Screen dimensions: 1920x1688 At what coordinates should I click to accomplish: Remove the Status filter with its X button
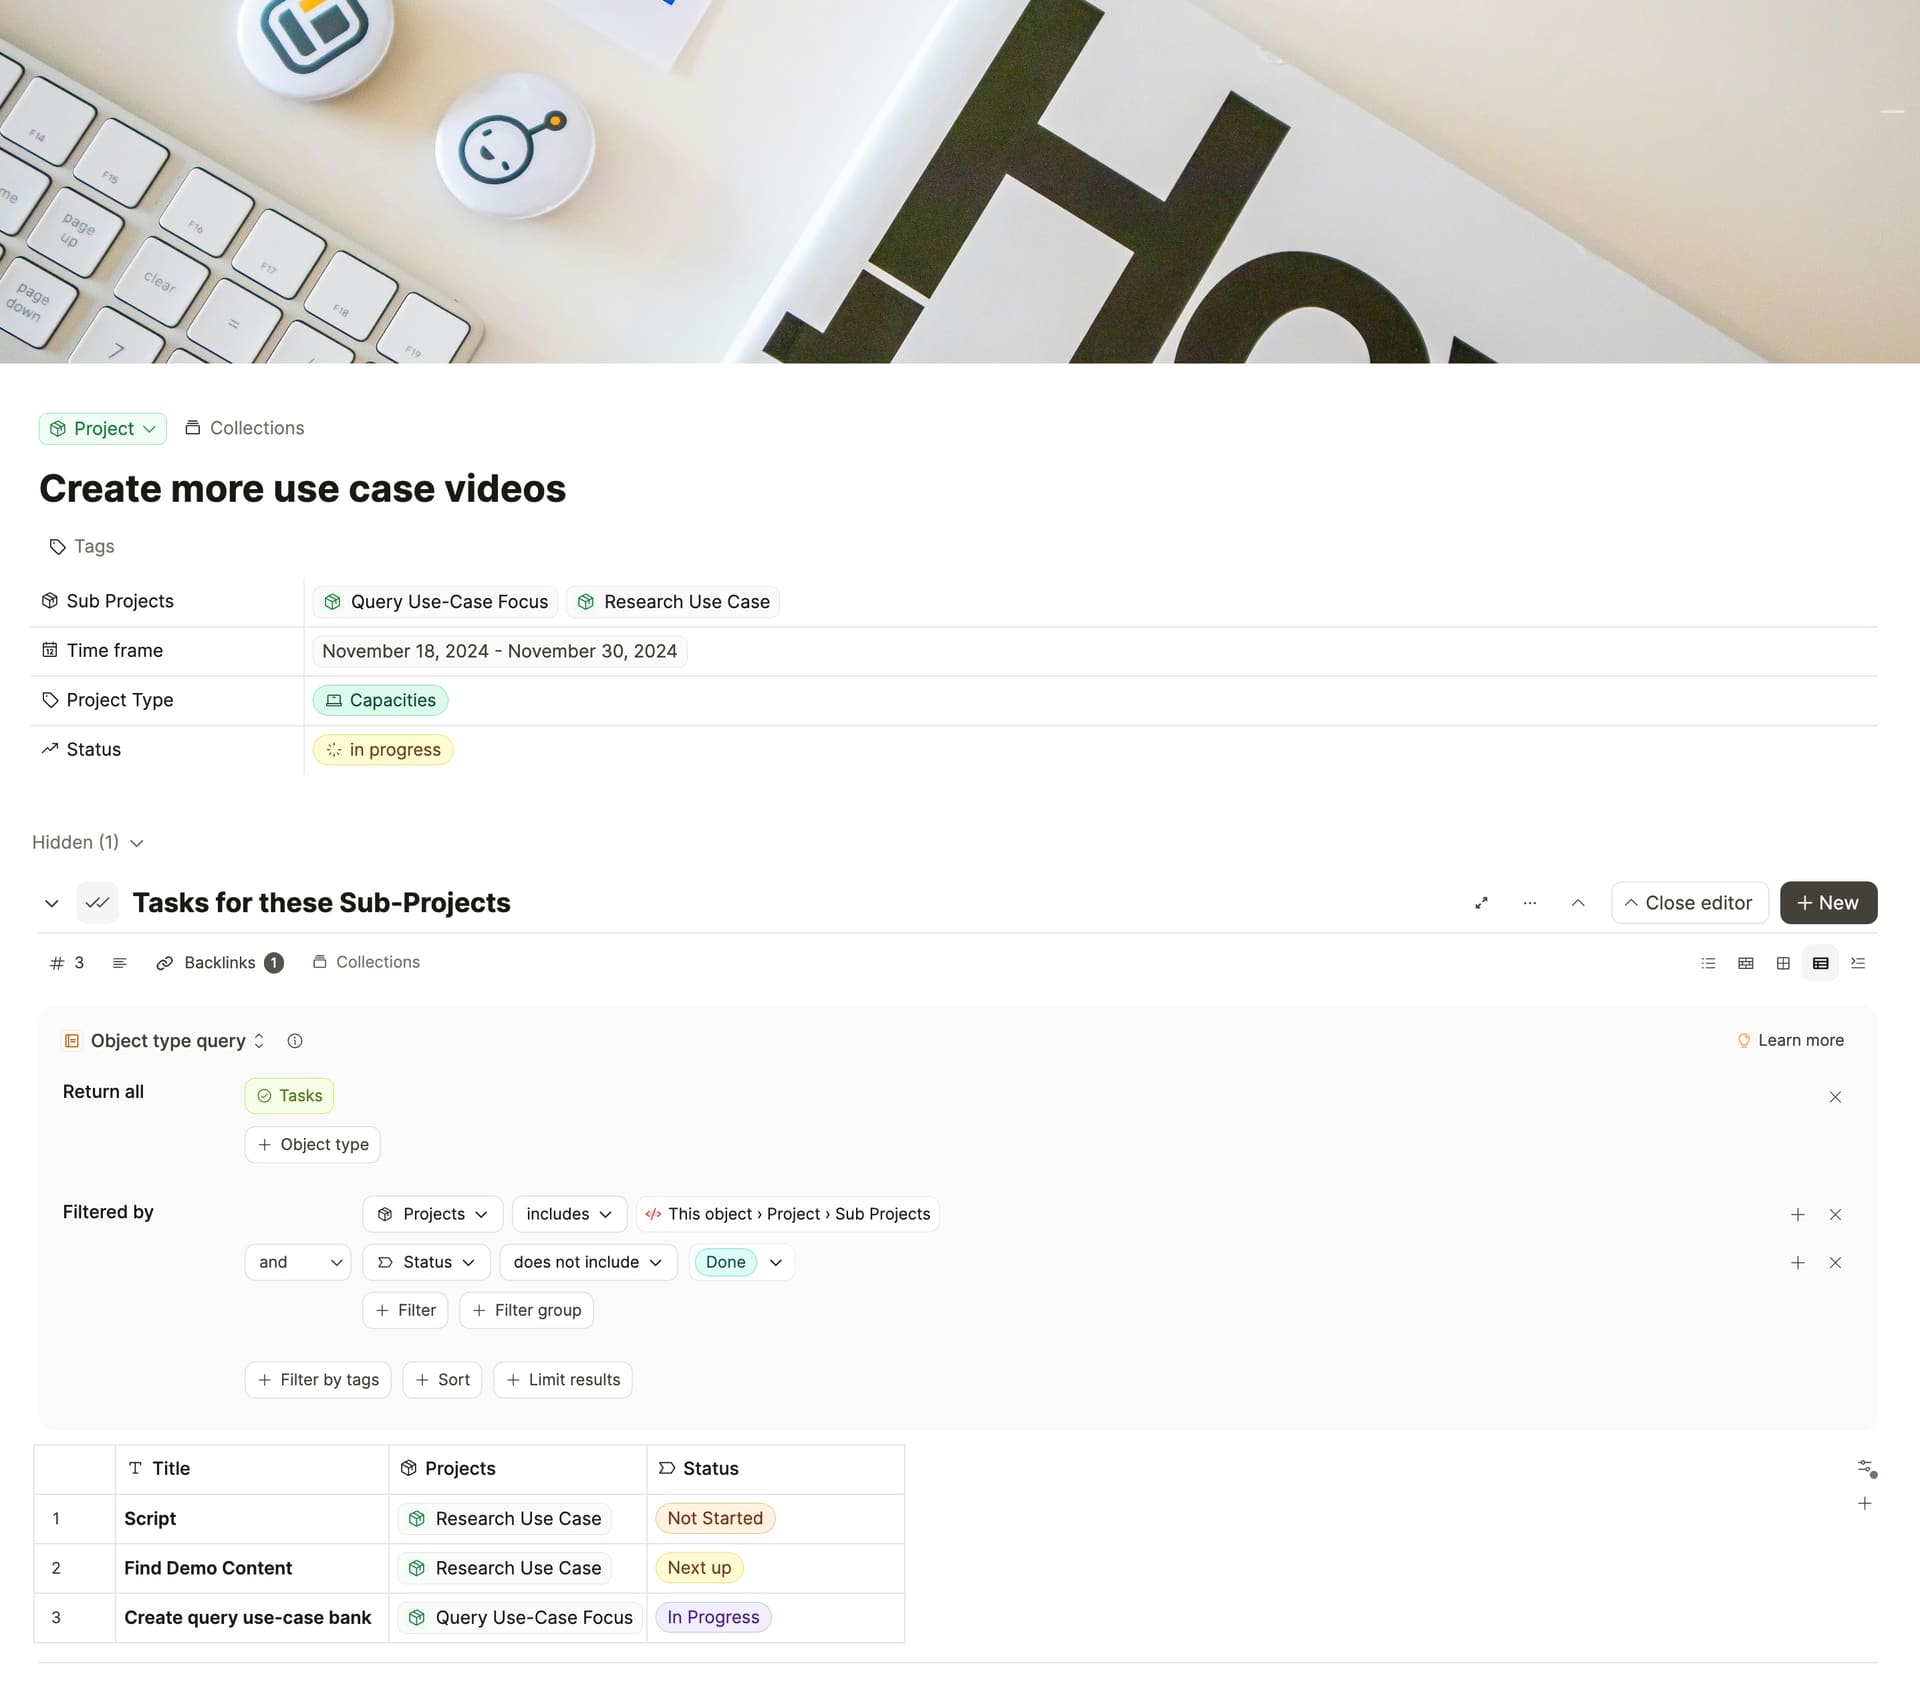[1836, 1262]
